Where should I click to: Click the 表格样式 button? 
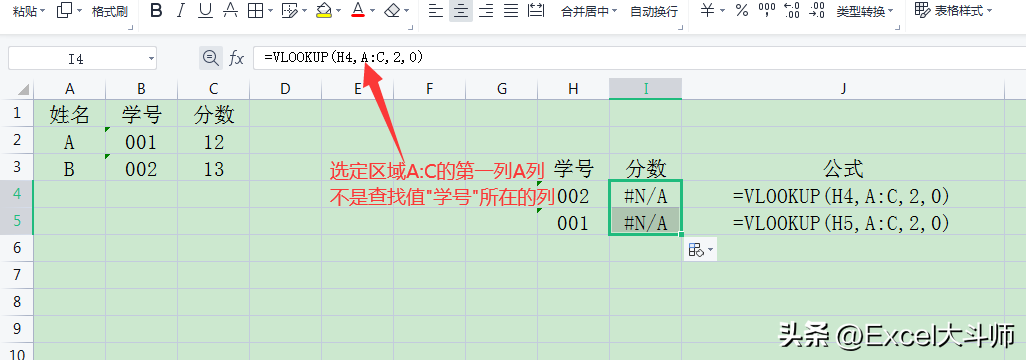[959, 11]
